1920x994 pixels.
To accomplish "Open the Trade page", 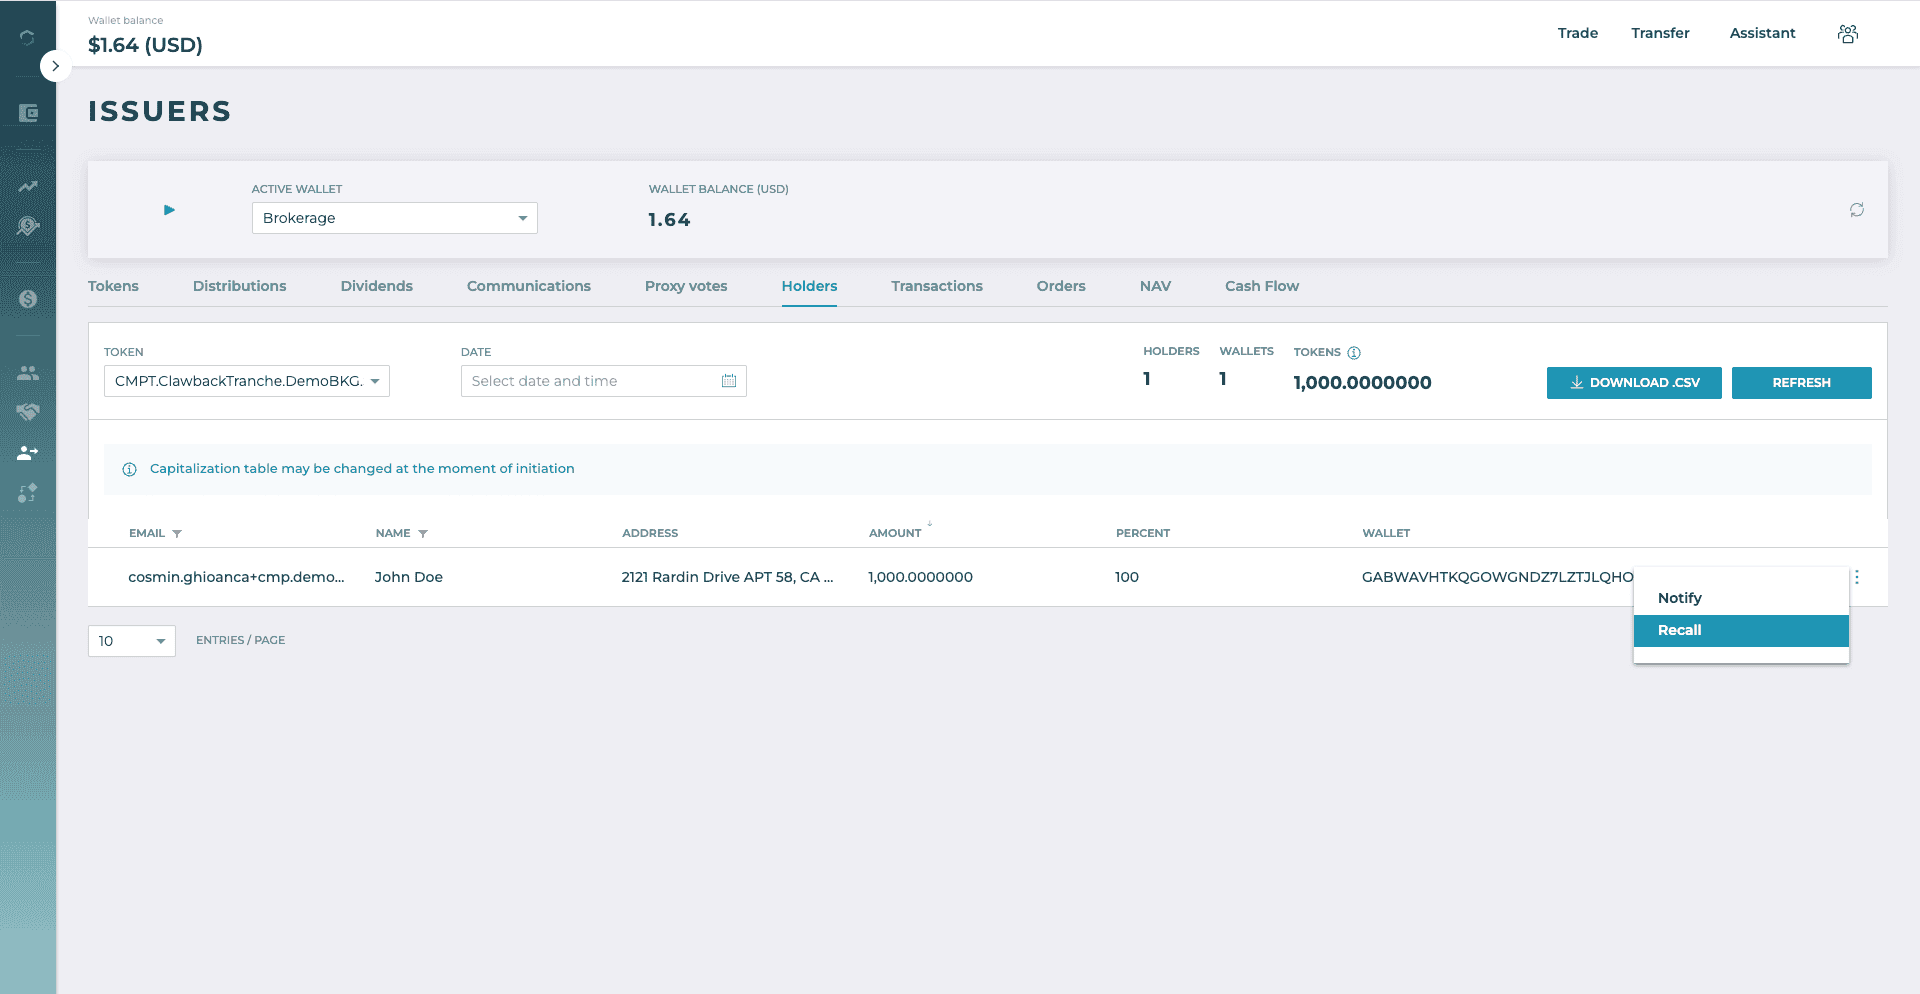I will click(1577, 33).
